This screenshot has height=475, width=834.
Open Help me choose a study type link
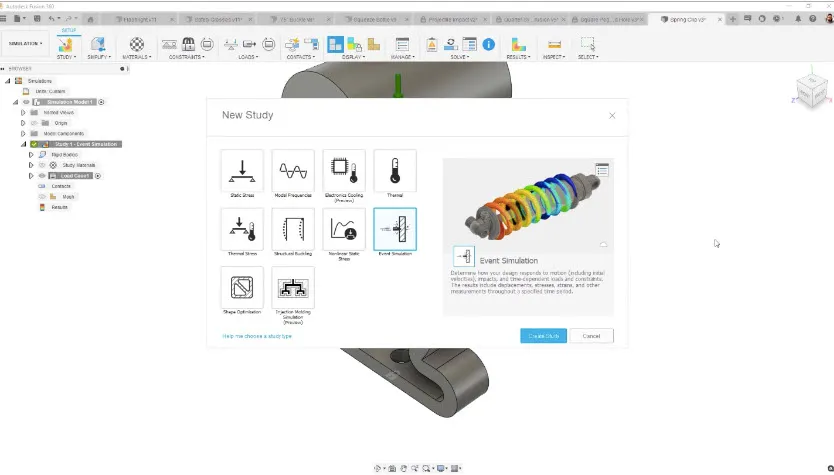pyautogui.click(x=257, y=336)
